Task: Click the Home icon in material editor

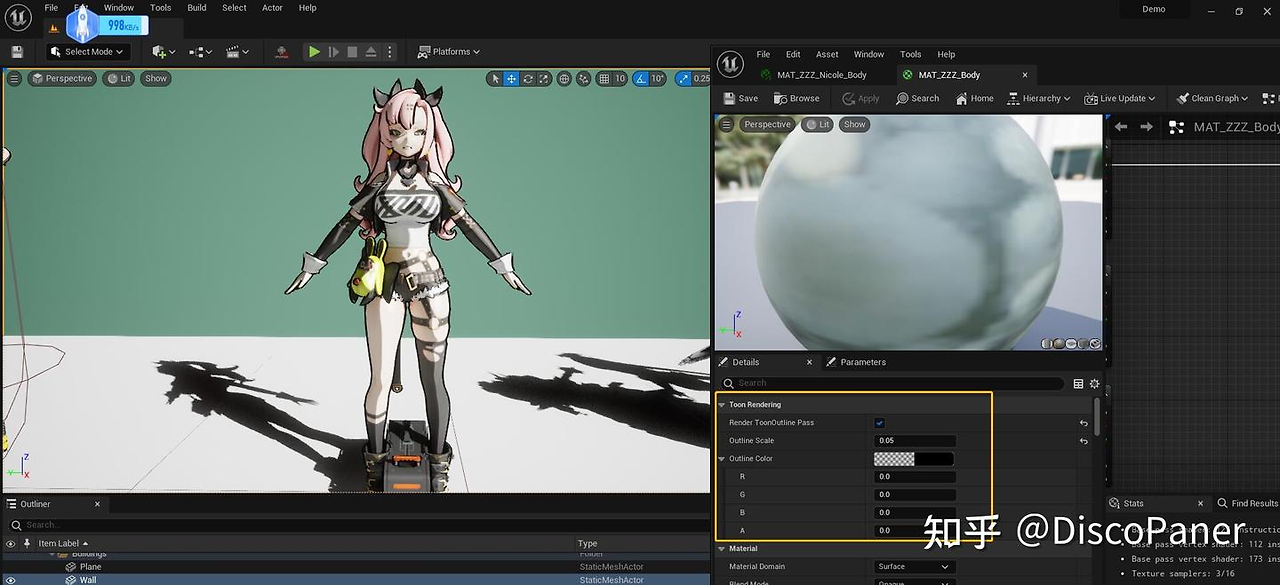Action: point(975,98)
